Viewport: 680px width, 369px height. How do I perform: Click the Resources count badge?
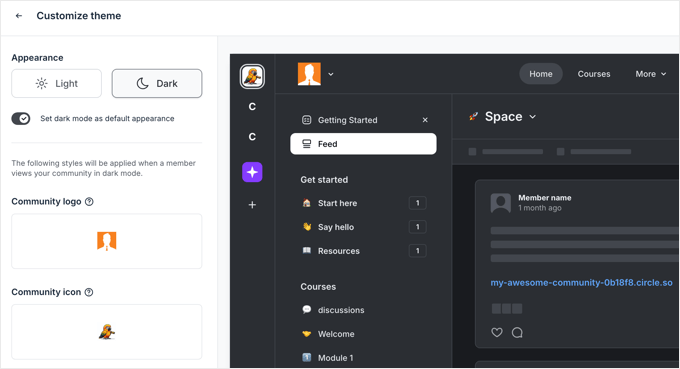tap(418, 251)
